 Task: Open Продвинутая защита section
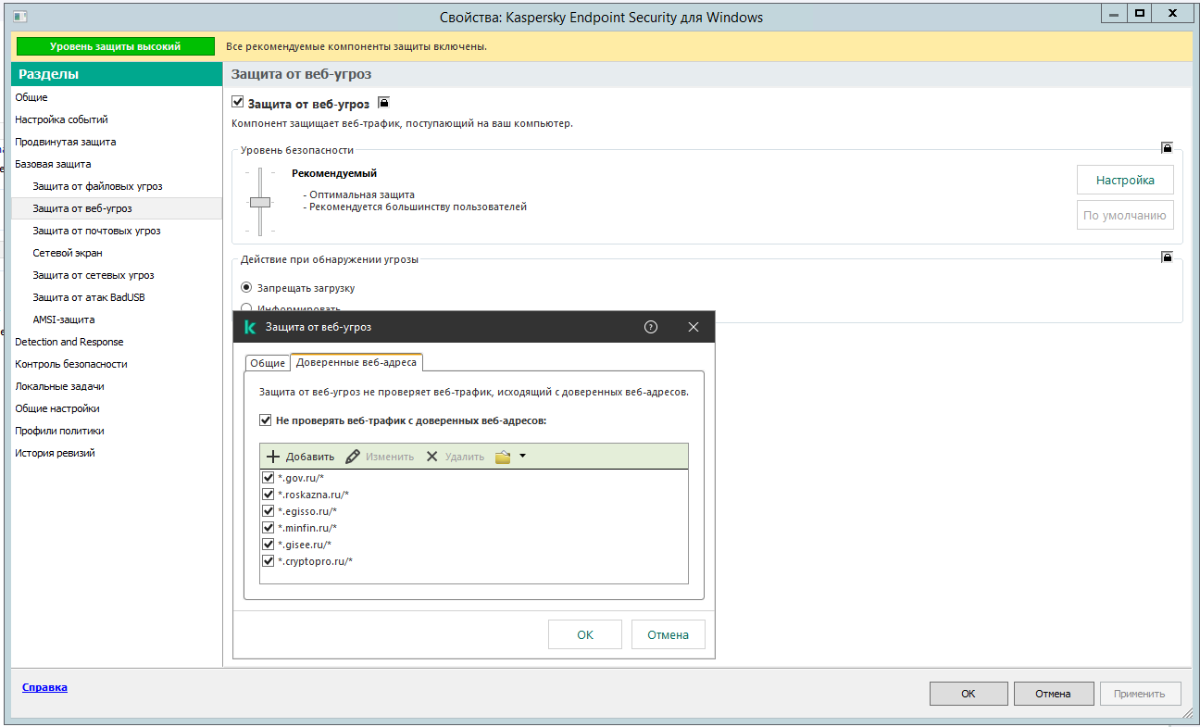(65, 142)
